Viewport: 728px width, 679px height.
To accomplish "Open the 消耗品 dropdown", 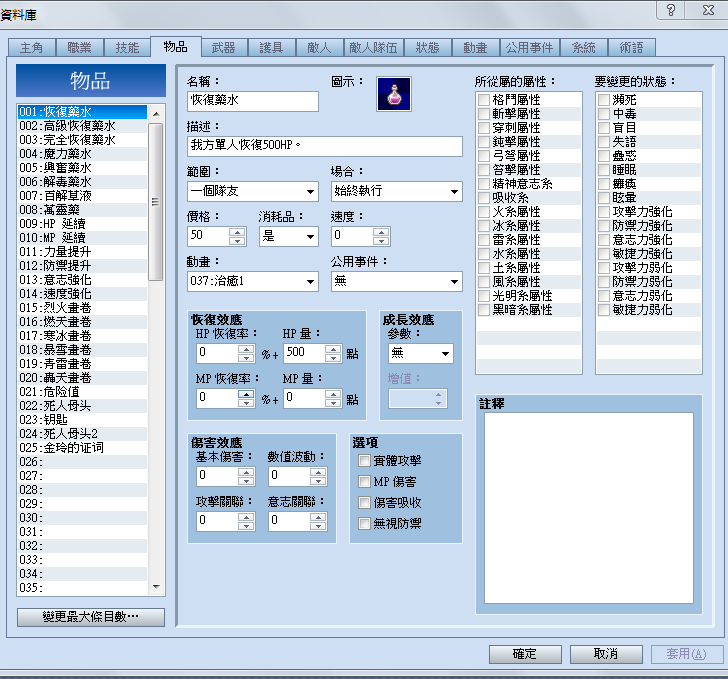I will [289, 236].
